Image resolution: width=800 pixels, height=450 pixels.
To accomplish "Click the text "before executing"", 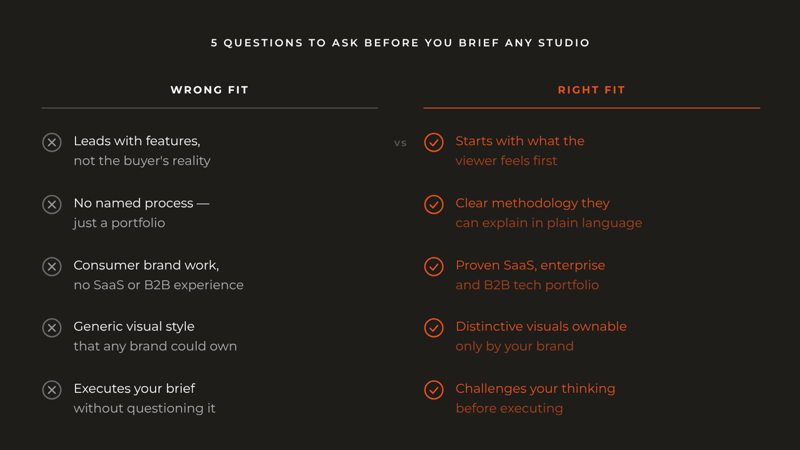I will [x=509, y=408].
